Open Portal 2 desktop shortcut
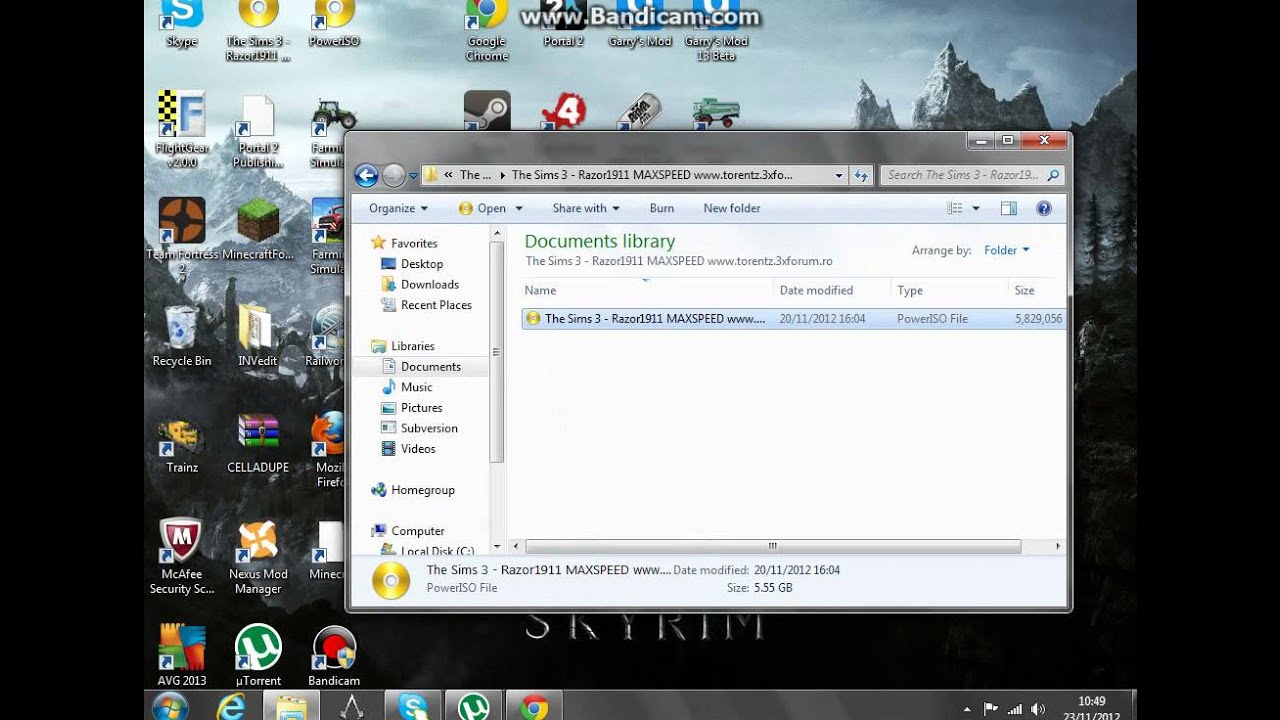Image resolution: width=1280 pixels, height=720 pixels. point(563,23)
